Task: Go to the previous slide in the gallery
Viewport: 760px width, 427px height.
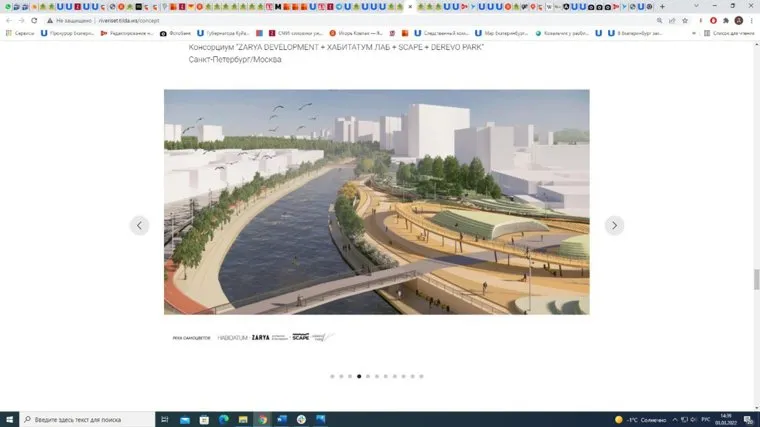Action: 139,225
